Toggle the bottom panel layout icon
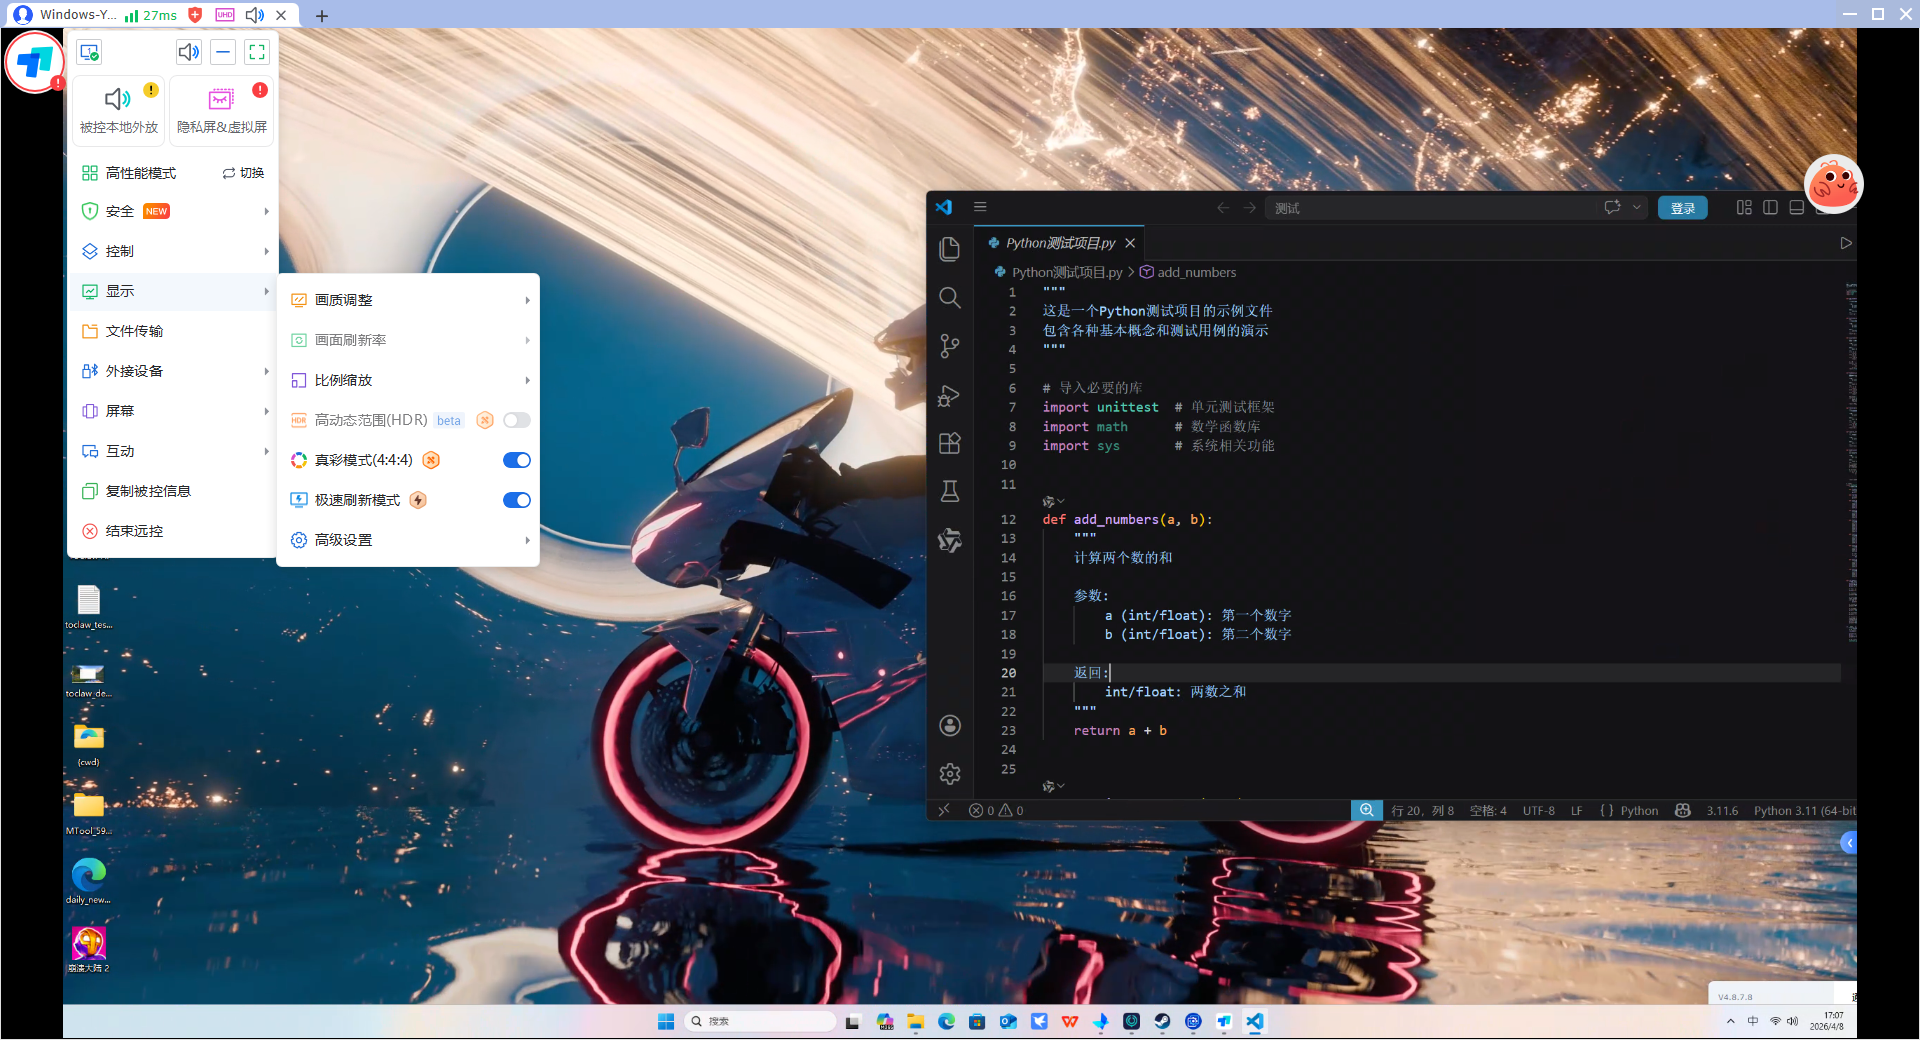 [x=1796, y=207]
